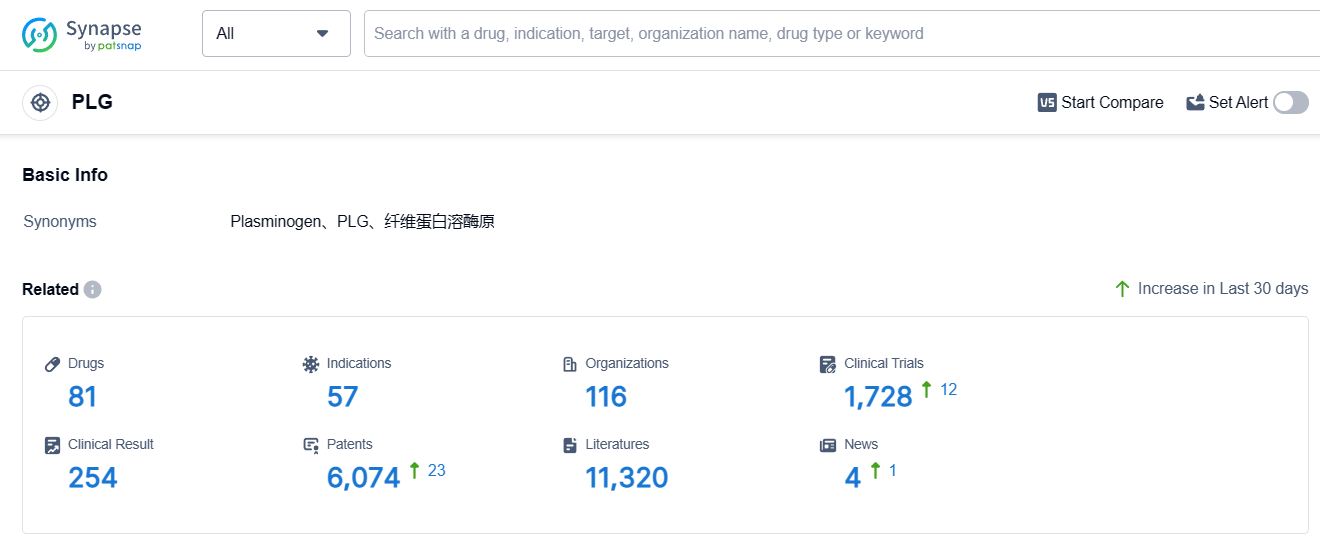Click the main drug search input field
The image size is (1320, 546).
(x=840, y=34)
